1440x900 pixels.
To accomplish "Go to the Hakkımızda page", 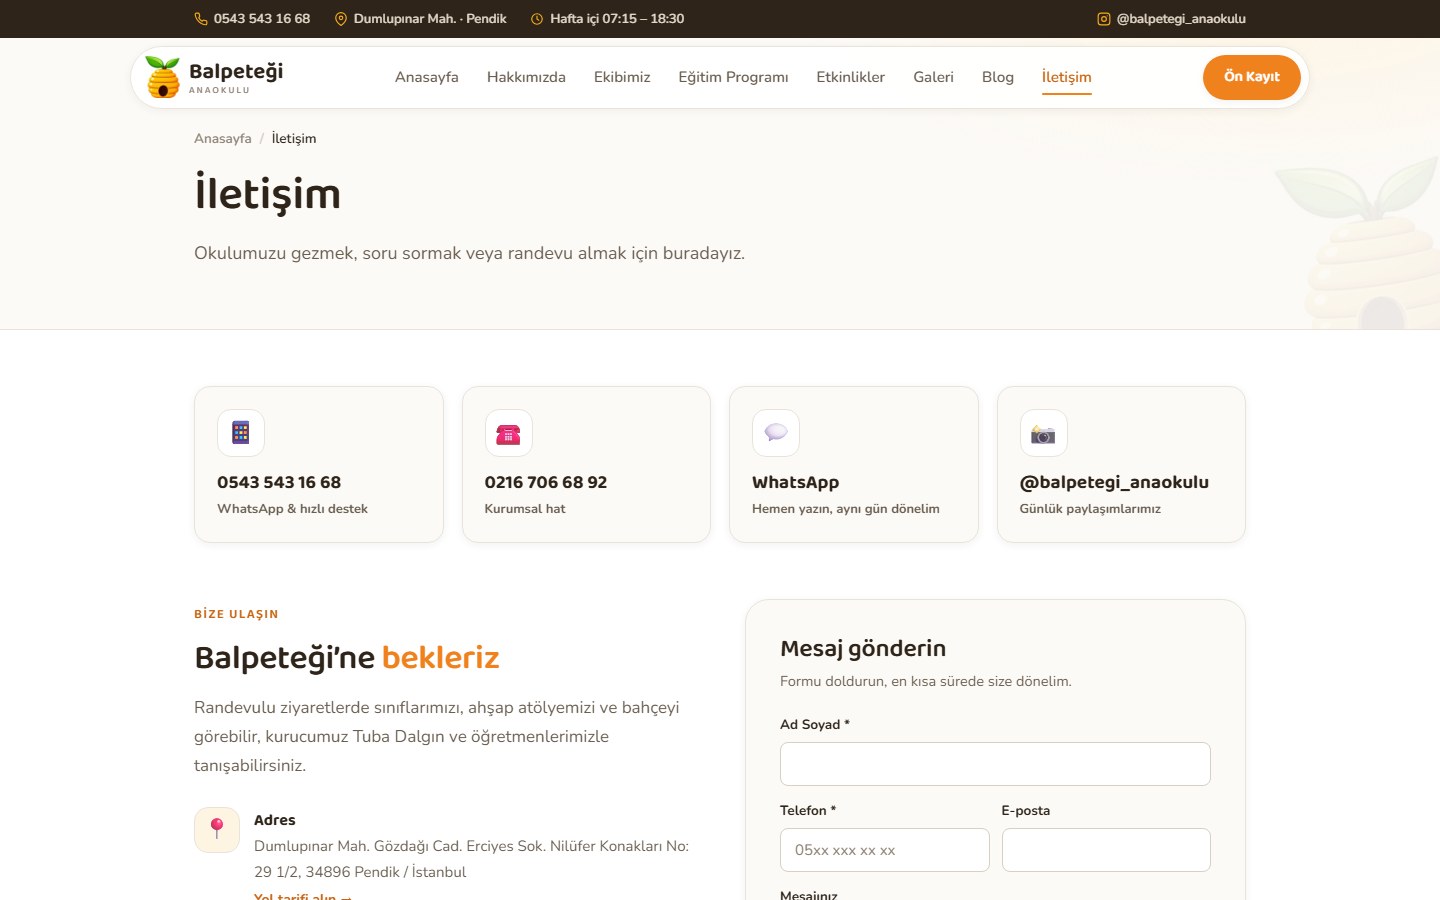I will pos(526,77).
